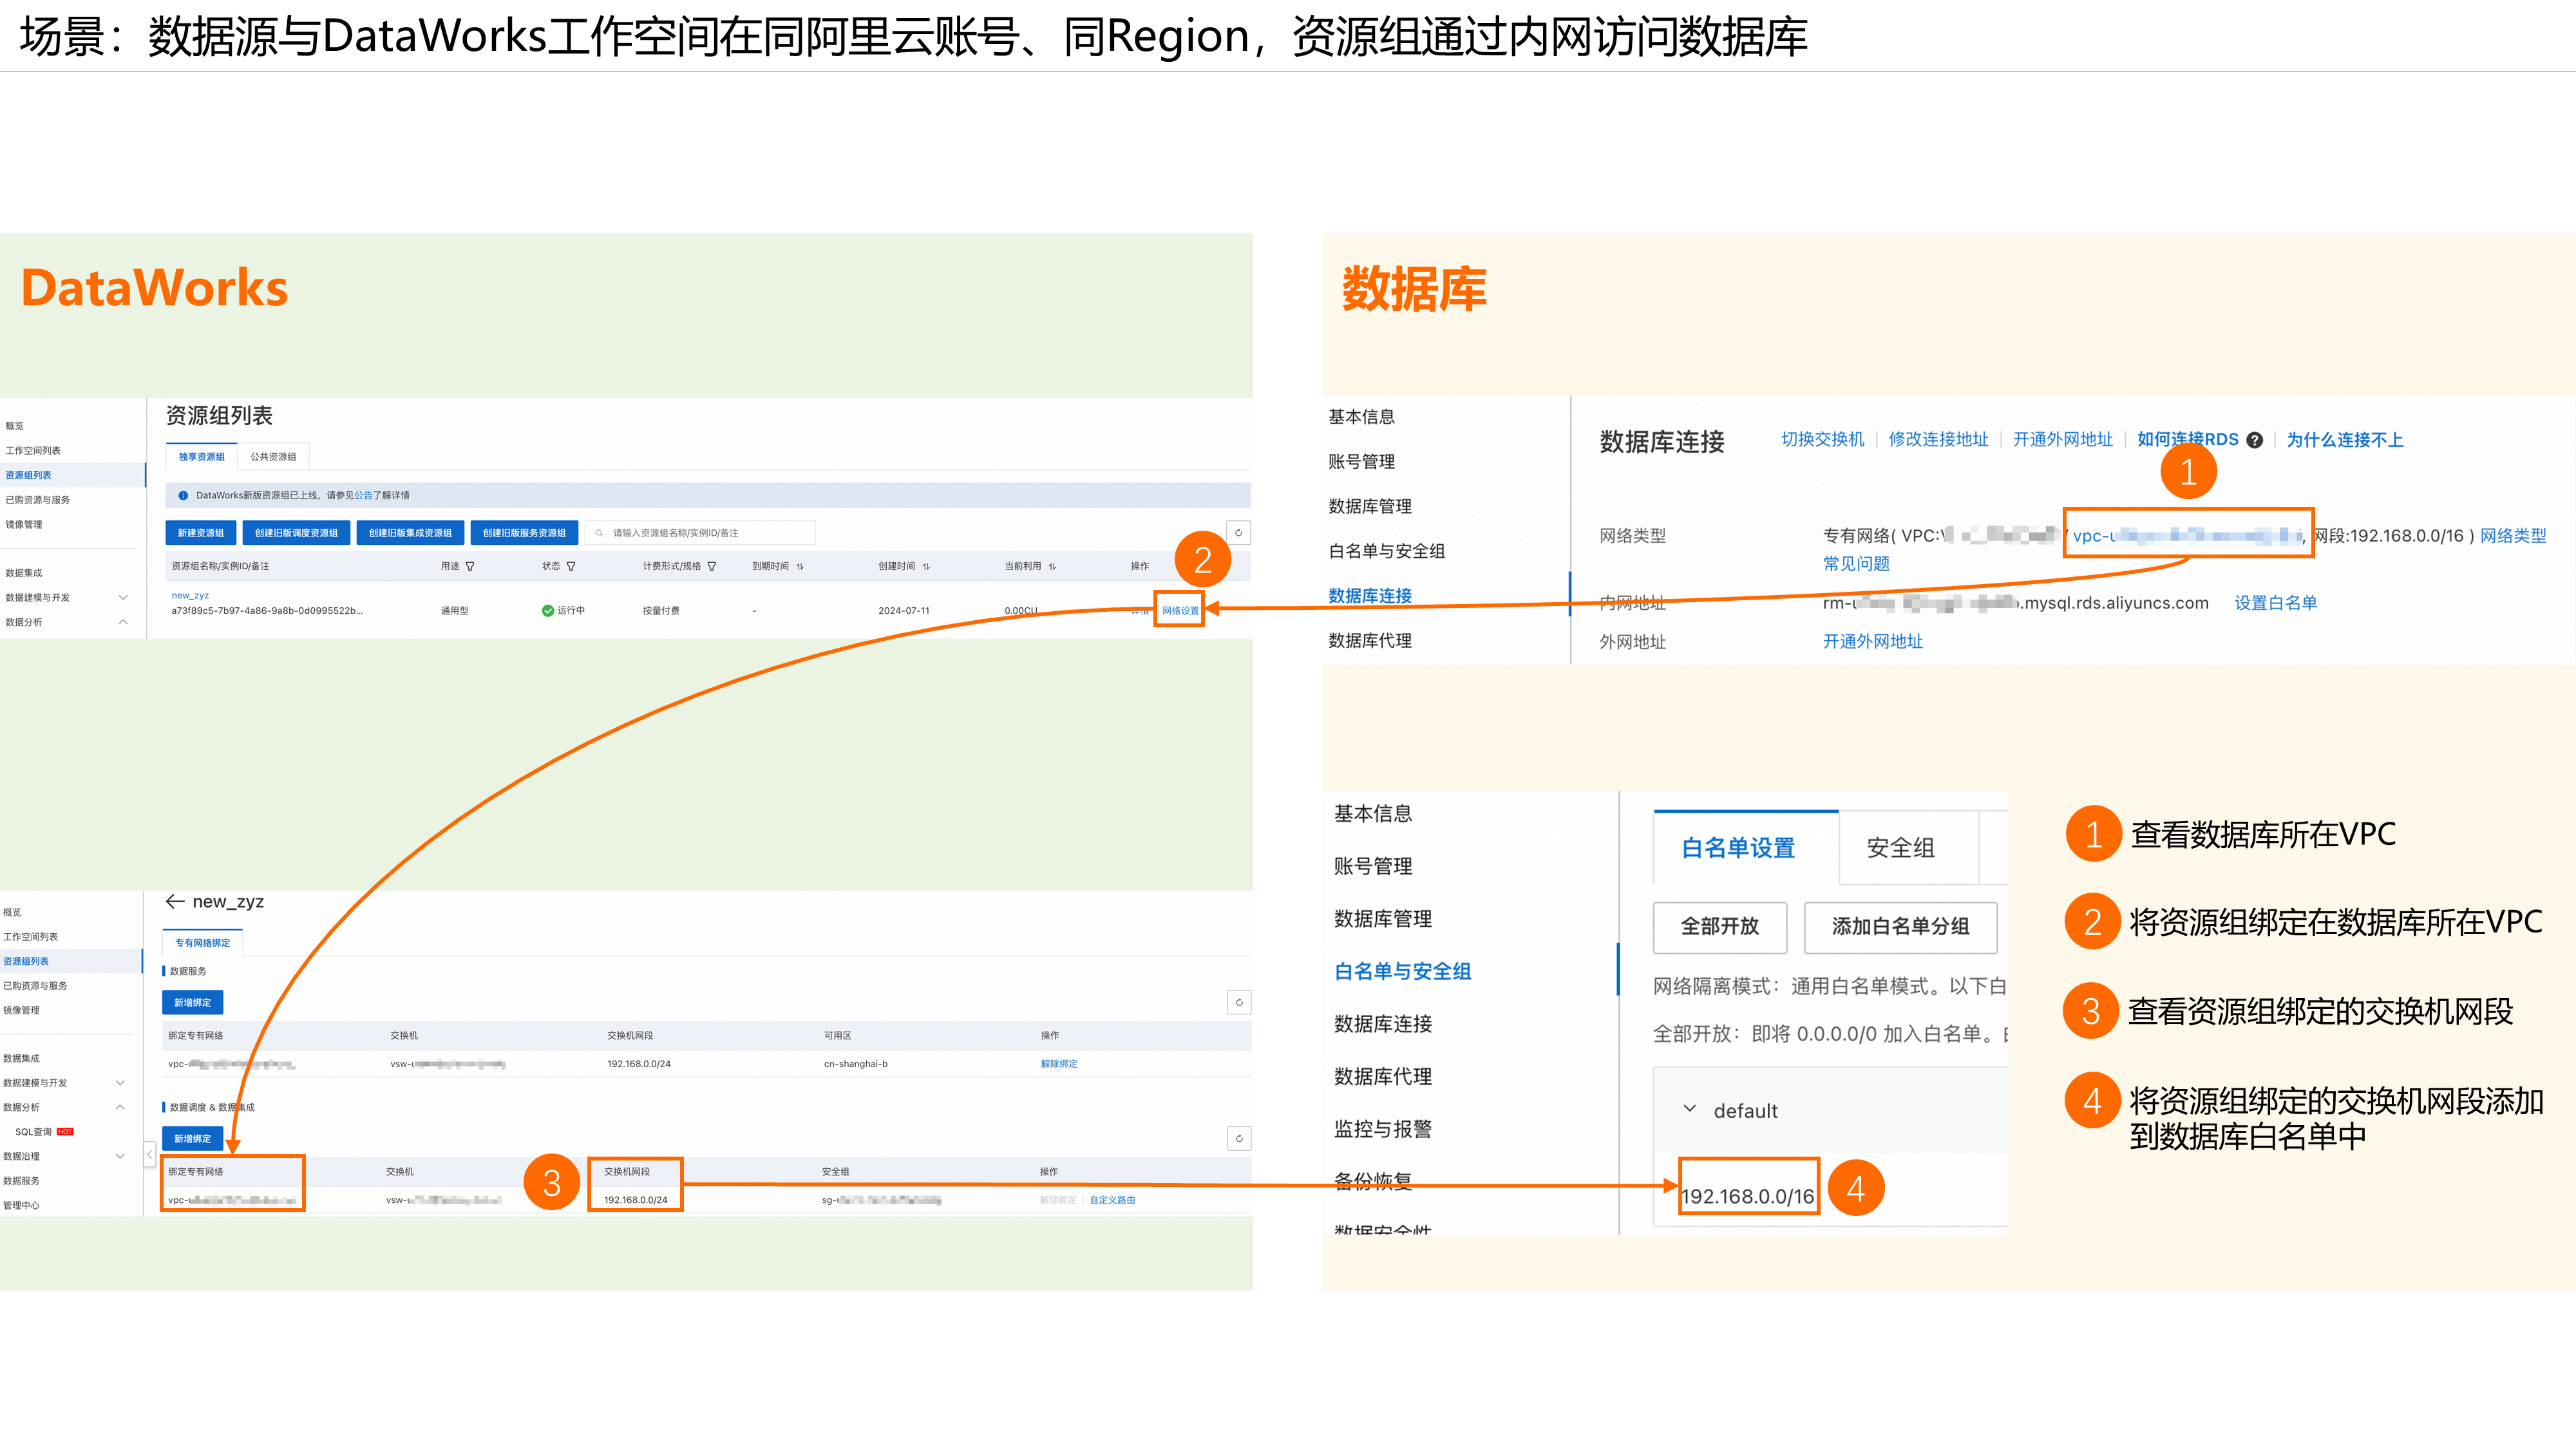Open 监控与报警 in the database menu

(x=1382, y=1129)
